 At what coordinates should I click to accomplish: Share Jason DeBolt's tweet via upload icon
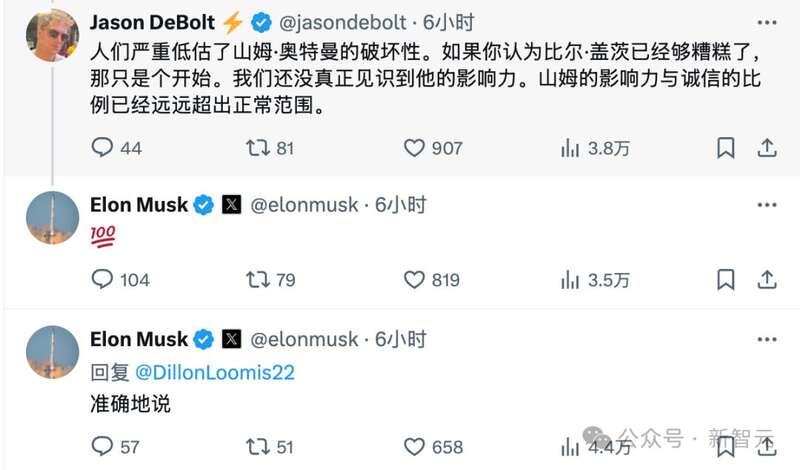click(766, 148)
